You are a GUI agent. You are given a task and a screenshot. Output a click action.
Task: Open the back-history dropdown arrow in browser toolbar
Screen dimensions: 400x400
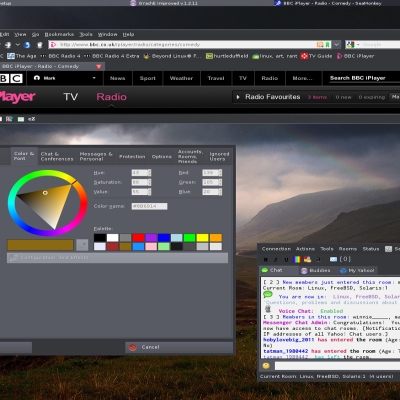(18, 45)
